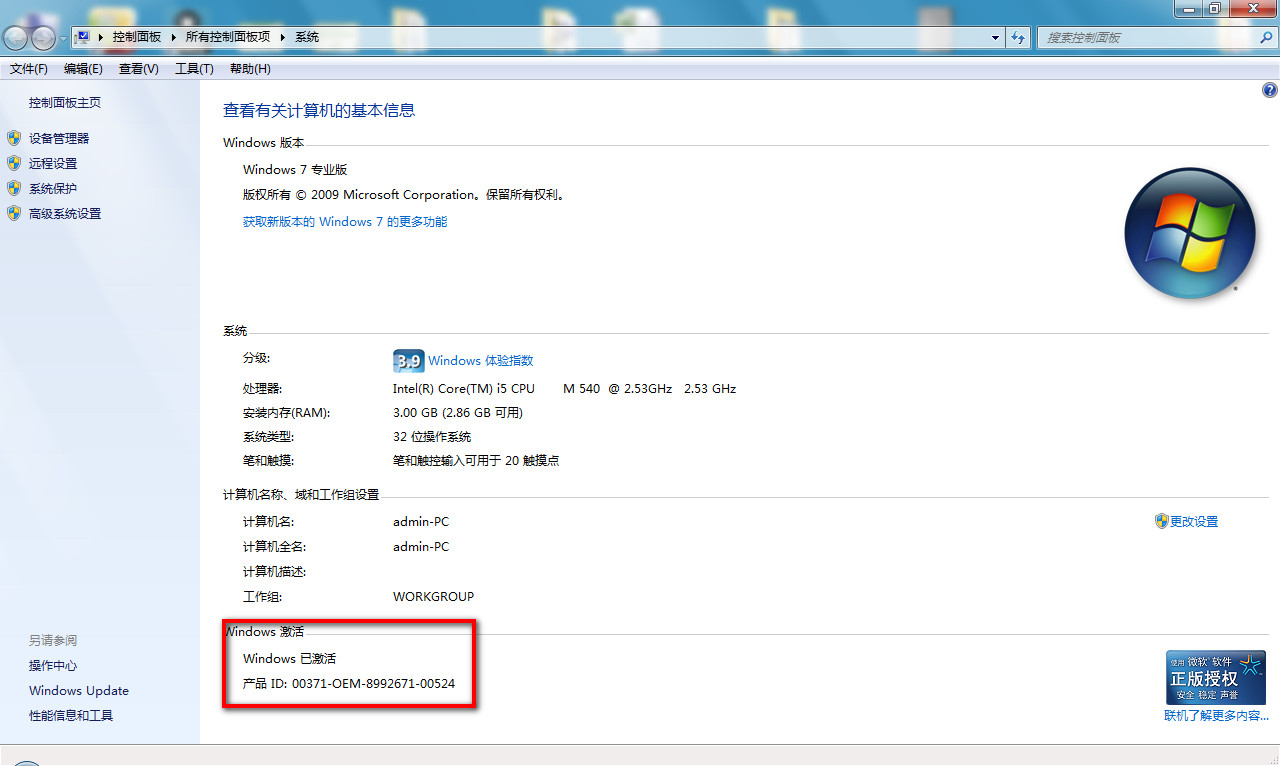This screenshot has height=766, width=1280.
Task: Open 高级系统设置 link
Action: 65,214
